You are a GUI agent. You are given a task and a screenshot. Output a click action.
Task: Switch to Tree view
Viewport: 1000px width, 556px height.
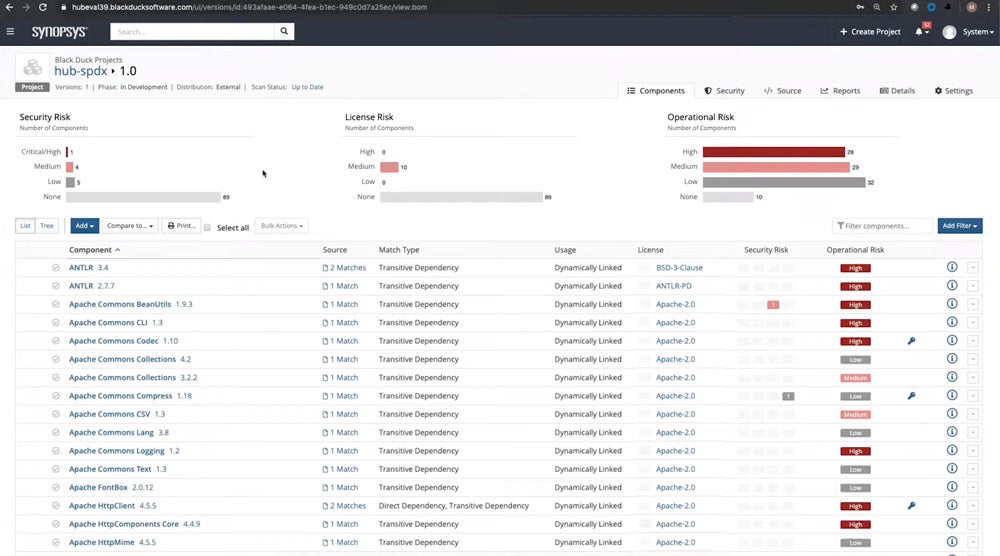coord(47,226)
